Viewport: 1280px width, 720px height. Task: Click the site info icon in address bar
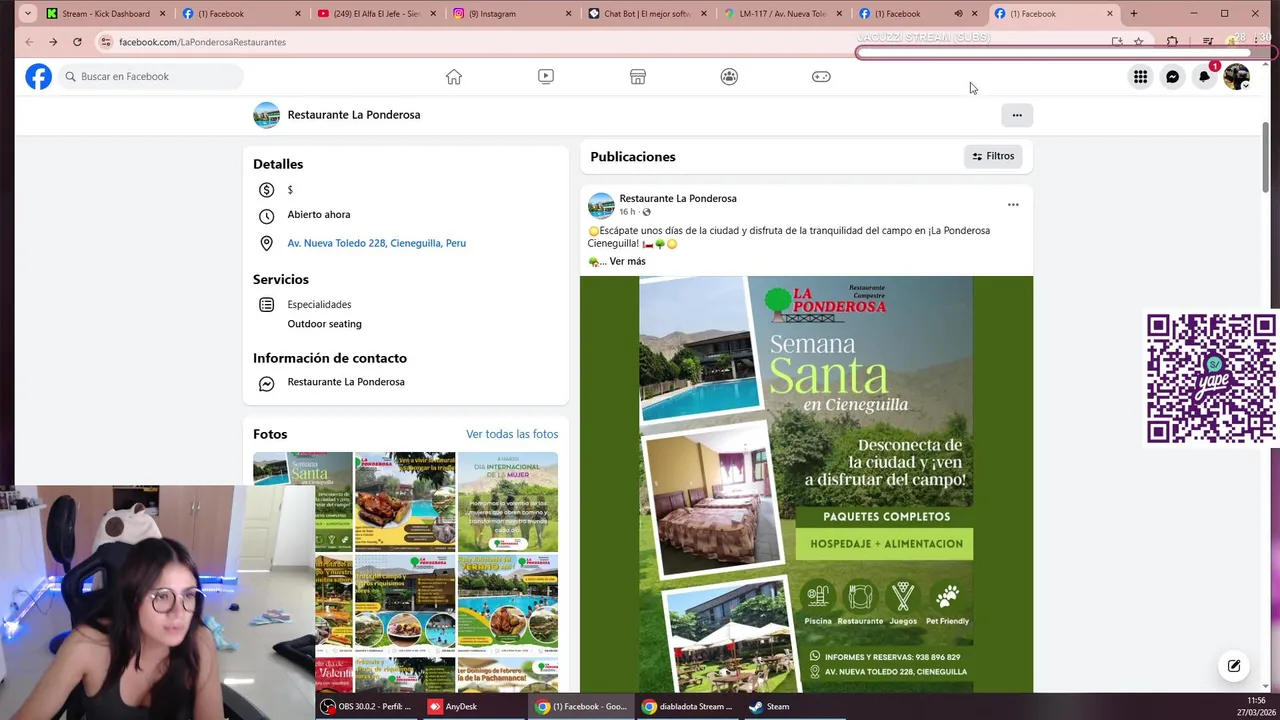tap(105, 42)
